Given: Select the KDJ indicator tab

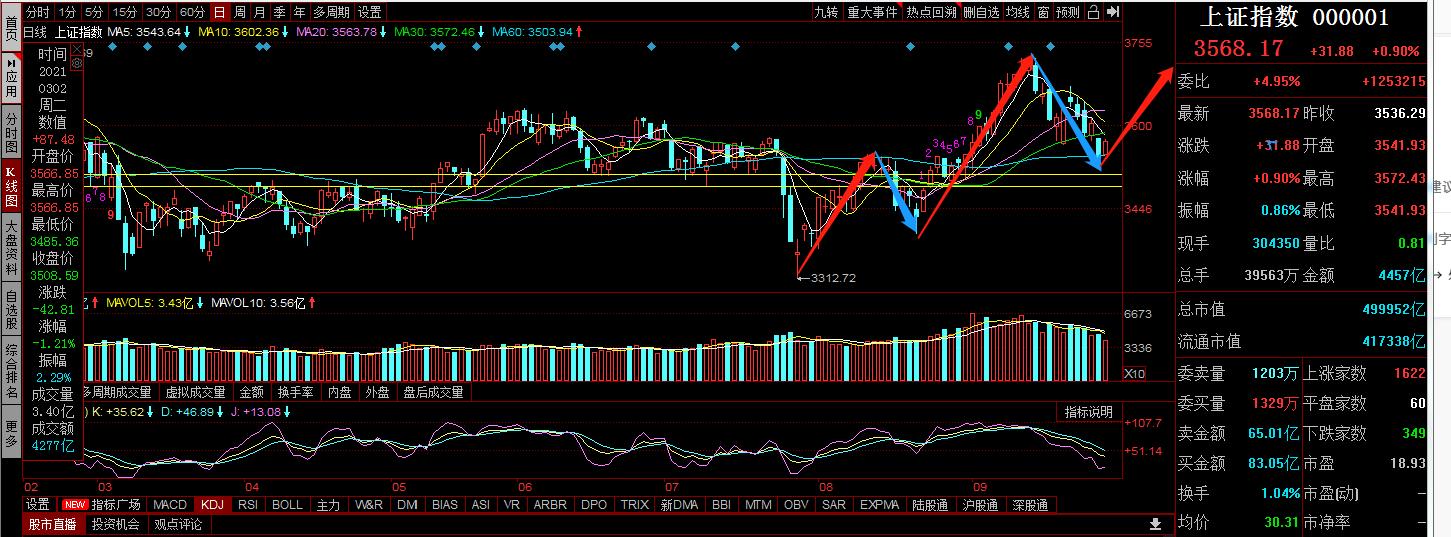Looking at the screenshot, I should pos(212,505).
